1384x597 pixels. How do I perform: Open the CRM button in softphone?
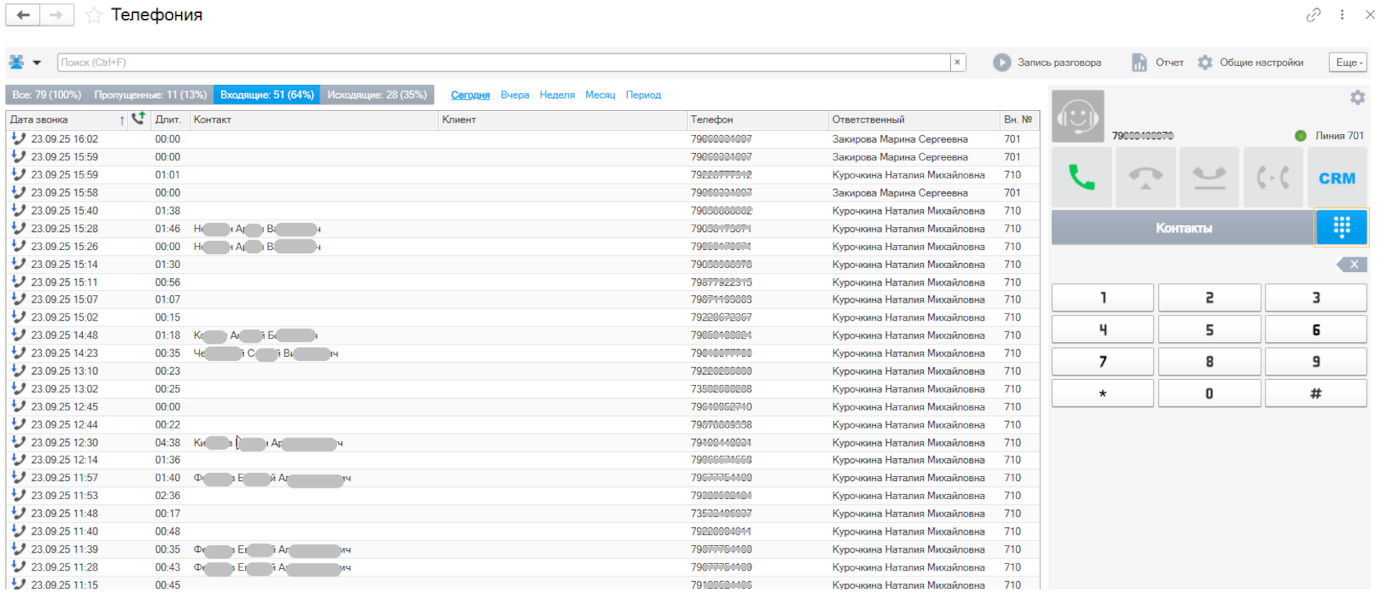[x=1337, y=178]
